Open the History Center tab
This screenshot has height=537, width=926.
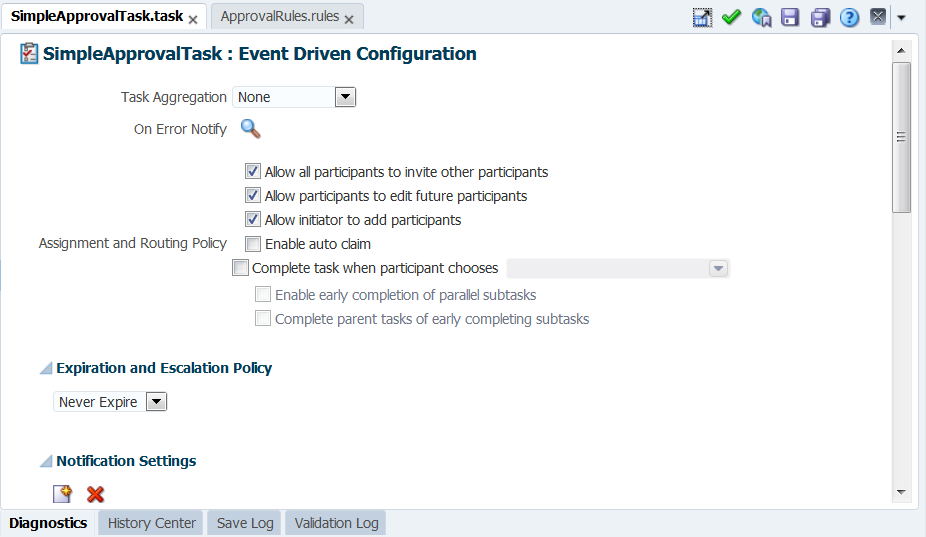151,523
